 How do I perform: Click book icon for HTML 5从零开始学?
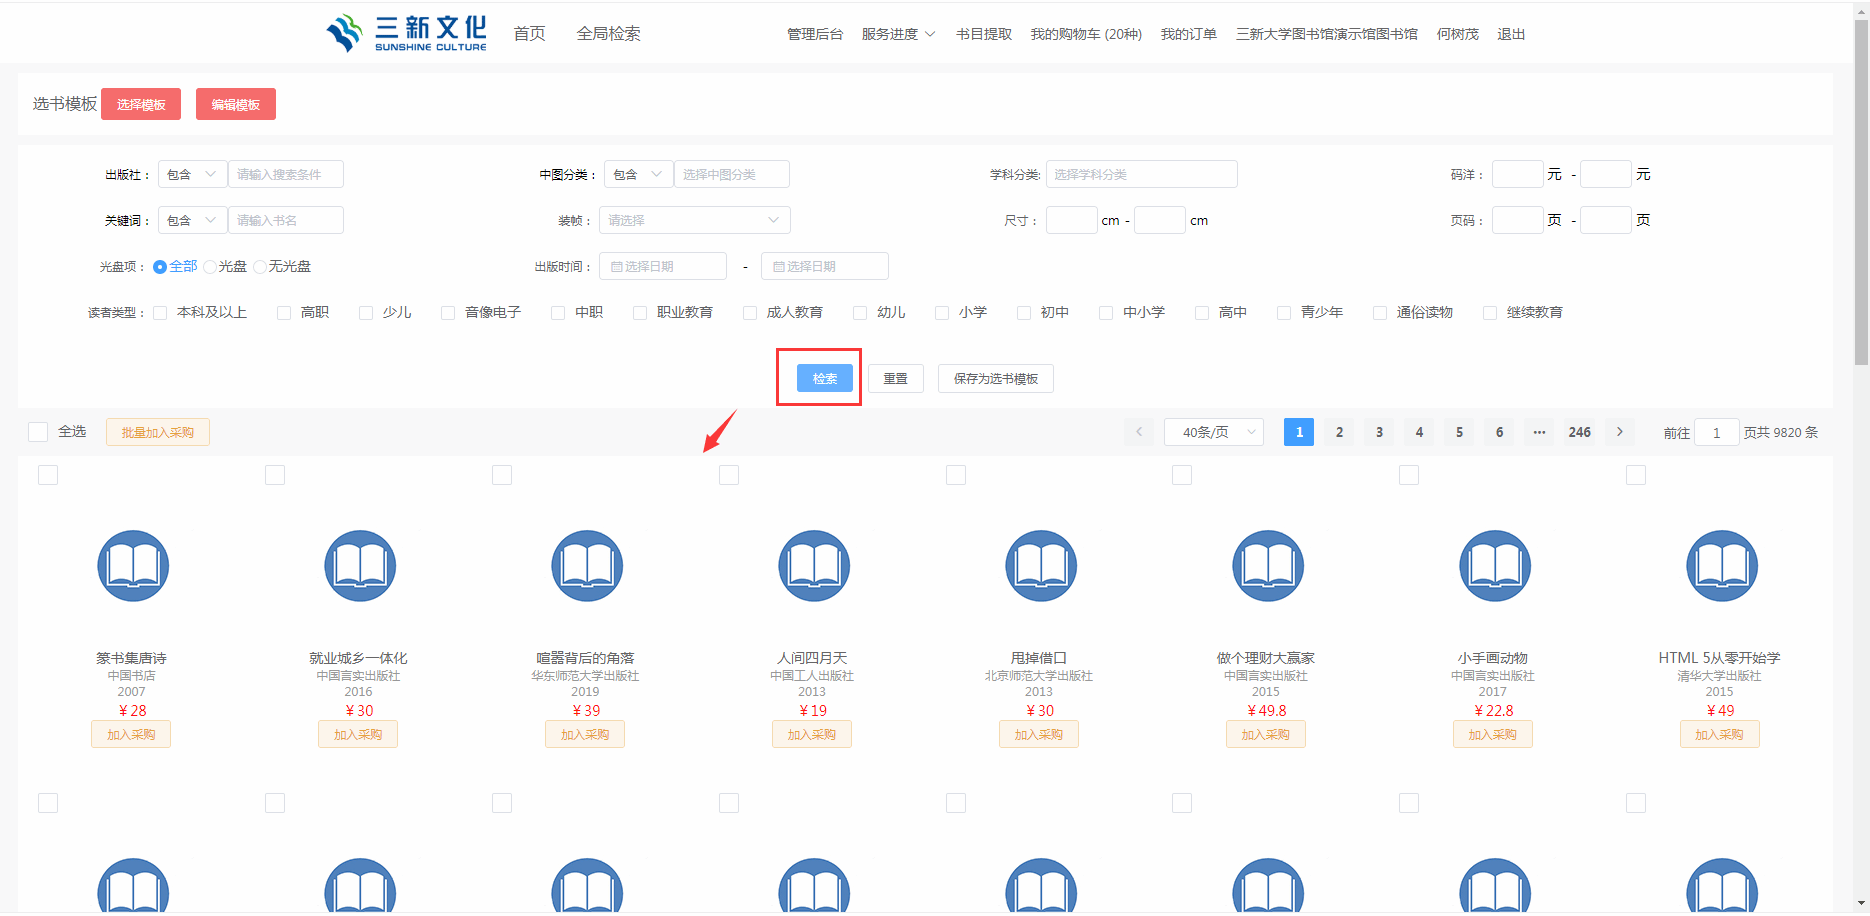point(1721,566)
